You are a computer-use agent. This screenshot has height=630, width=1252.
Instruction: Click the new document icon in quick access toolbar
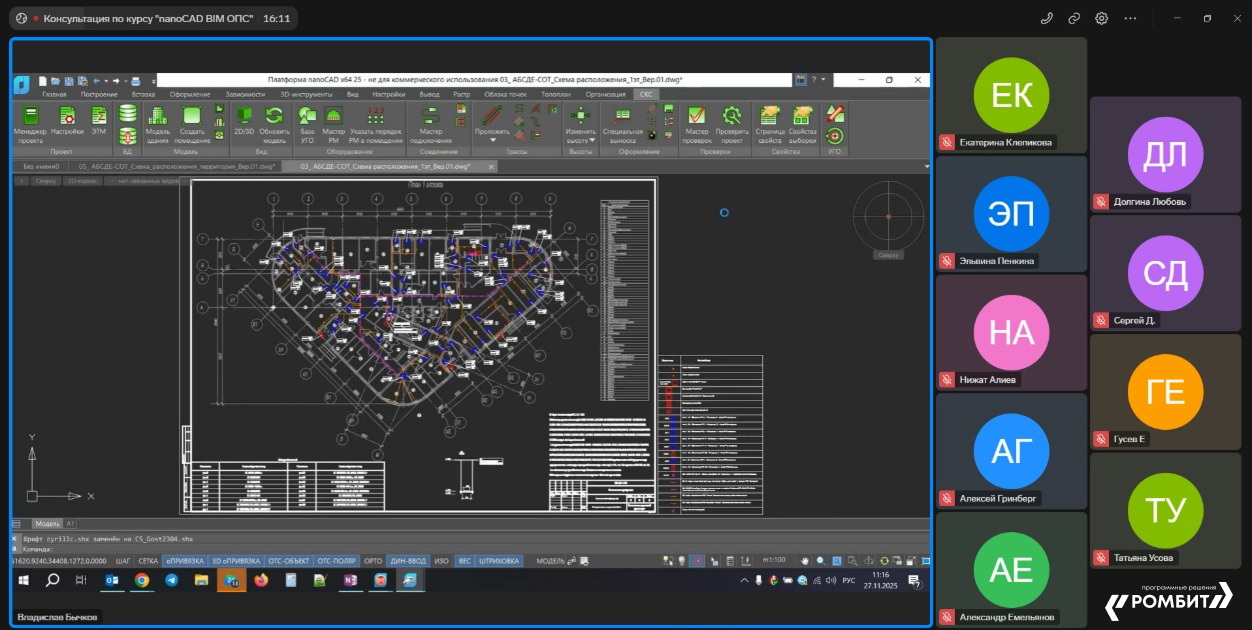43,81
